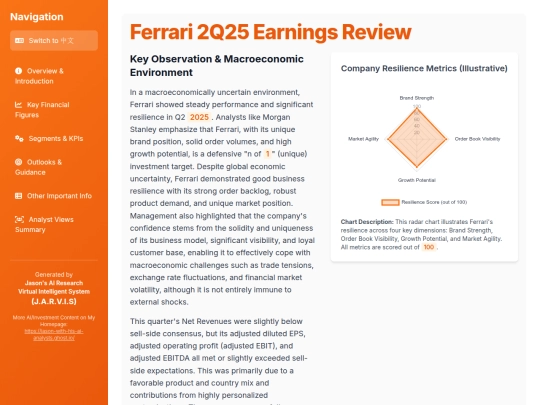Viewport: 540px width, 405px height.
Task: Click the radar chart diamond area
Action: (x=417, y=139)
